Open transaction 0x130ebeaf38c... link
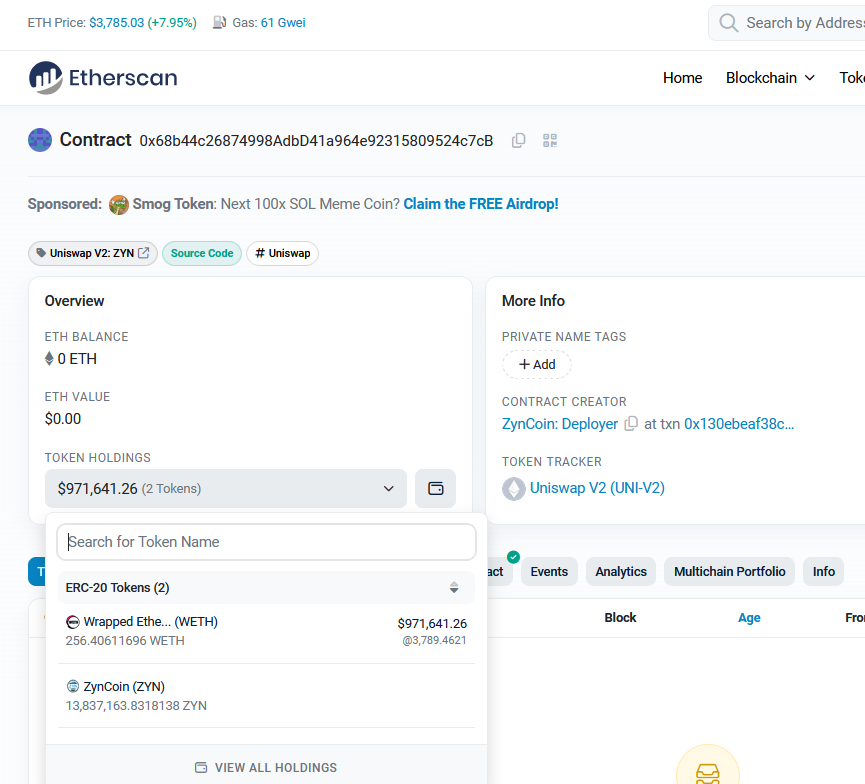The width and height of the screenshot is (865, 784). point(739,424)
